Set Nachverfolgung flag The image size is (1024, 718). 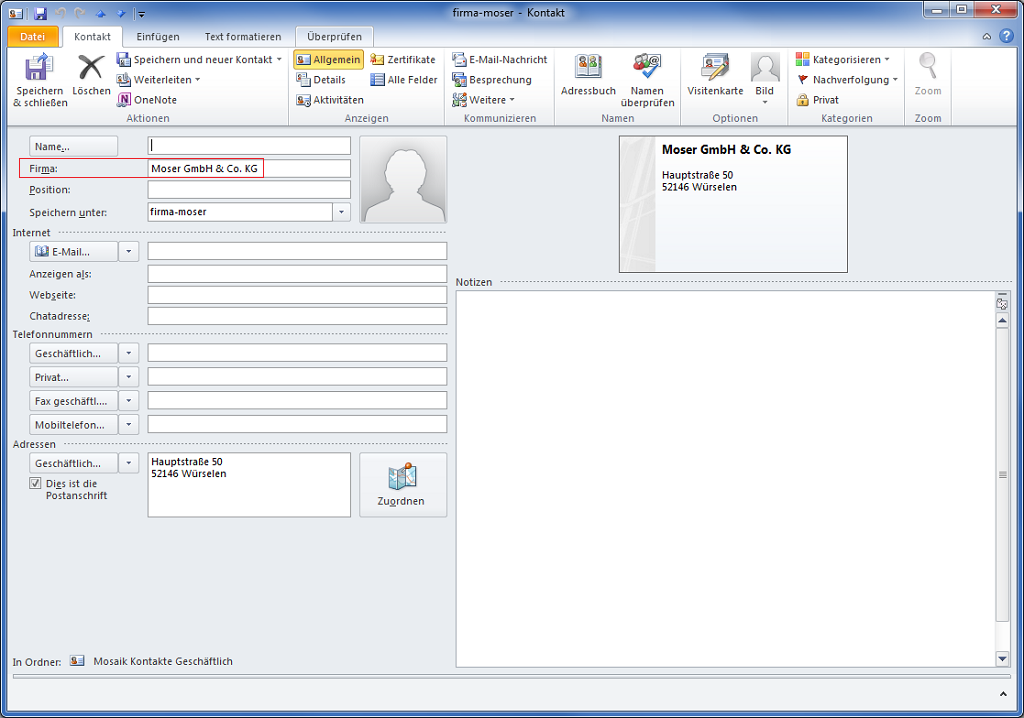point(847,80)
